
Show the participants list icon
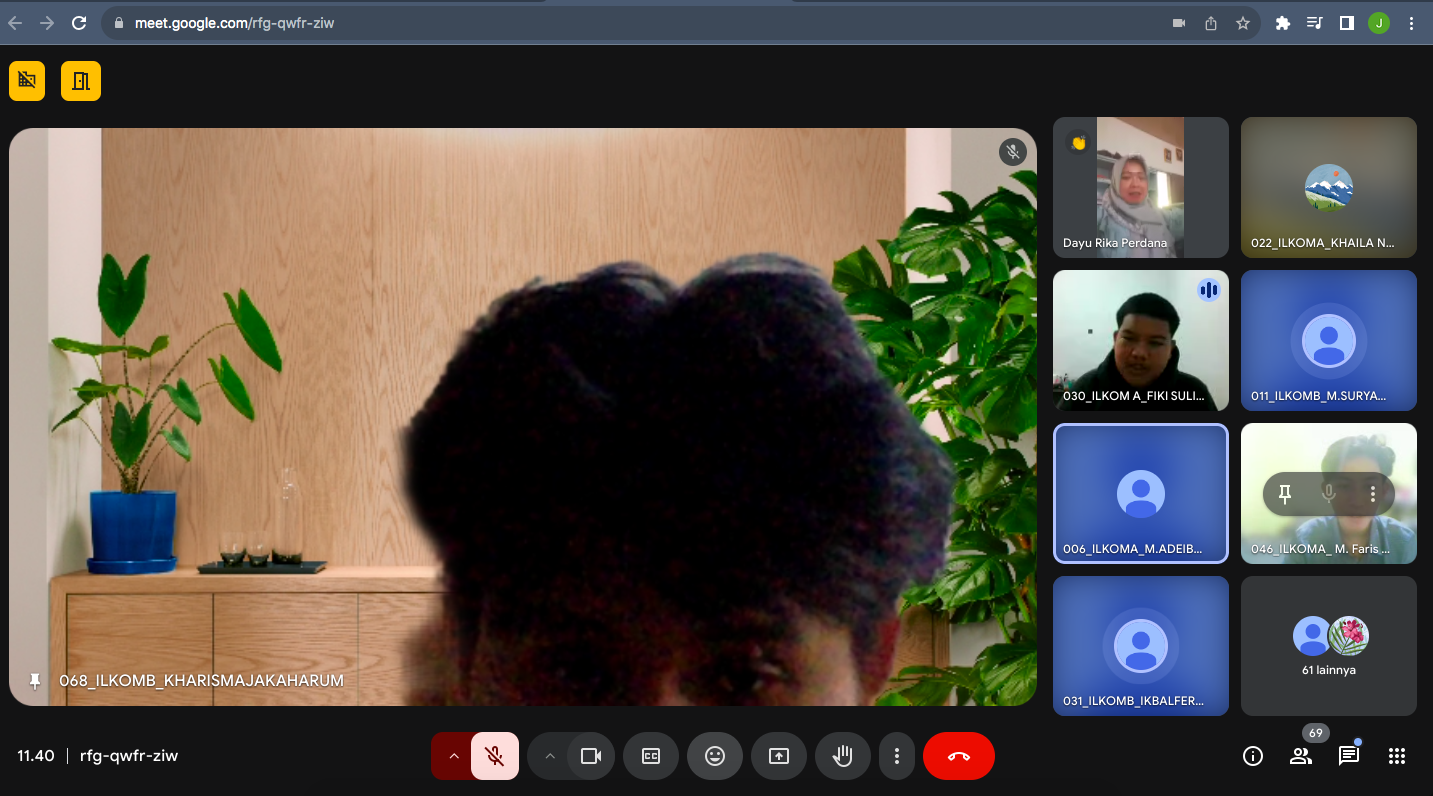1300,756
